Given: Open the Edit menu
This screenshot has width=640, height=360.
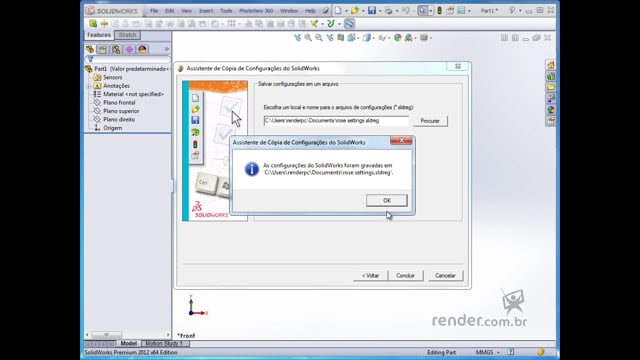Looking at the screenshot, I should tap(170, 11).
